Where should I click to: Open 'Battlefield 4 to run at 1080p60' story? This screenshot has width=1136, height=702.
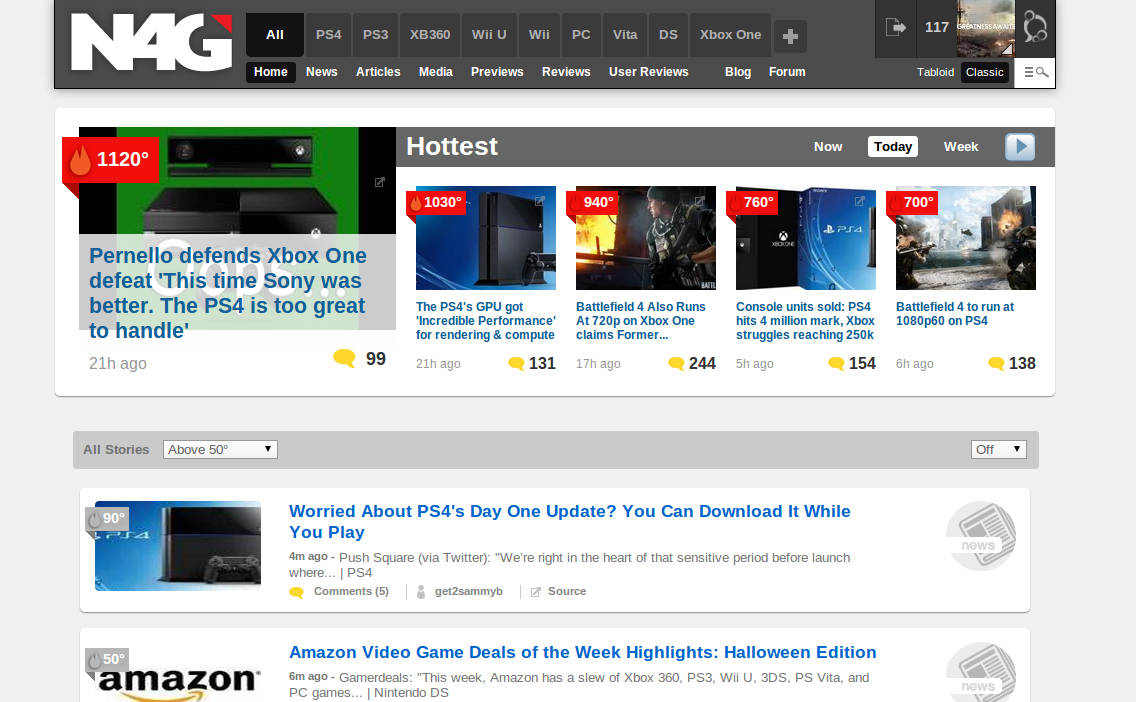(x=955, y=314)
